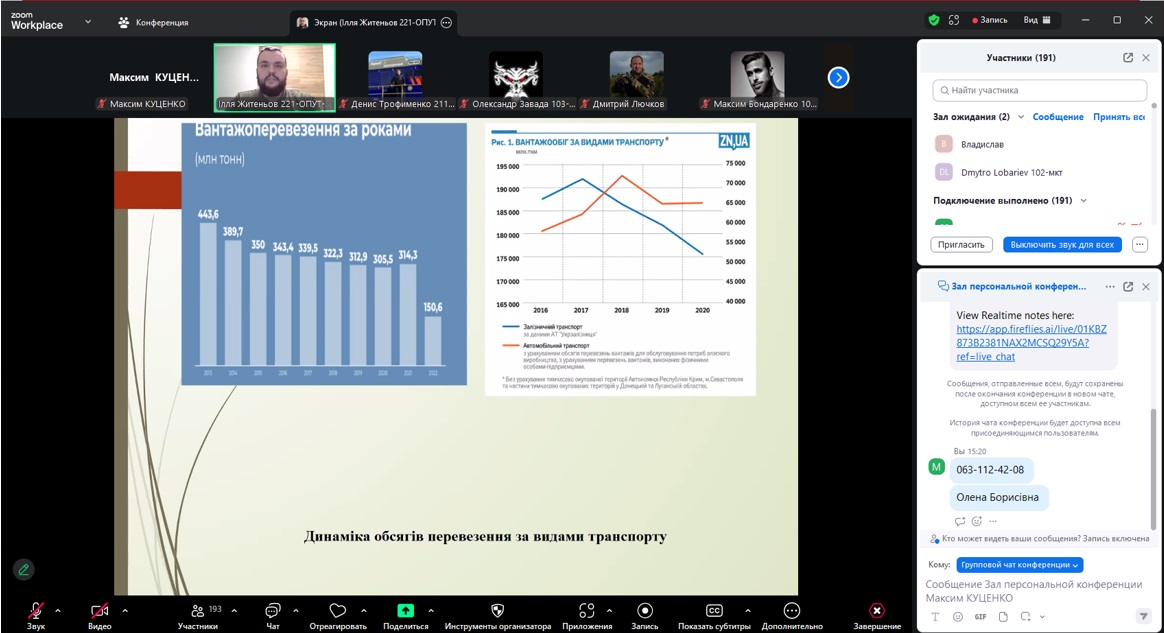
Task: Open the Вид view menu
Action: [x=1036, y=20]
